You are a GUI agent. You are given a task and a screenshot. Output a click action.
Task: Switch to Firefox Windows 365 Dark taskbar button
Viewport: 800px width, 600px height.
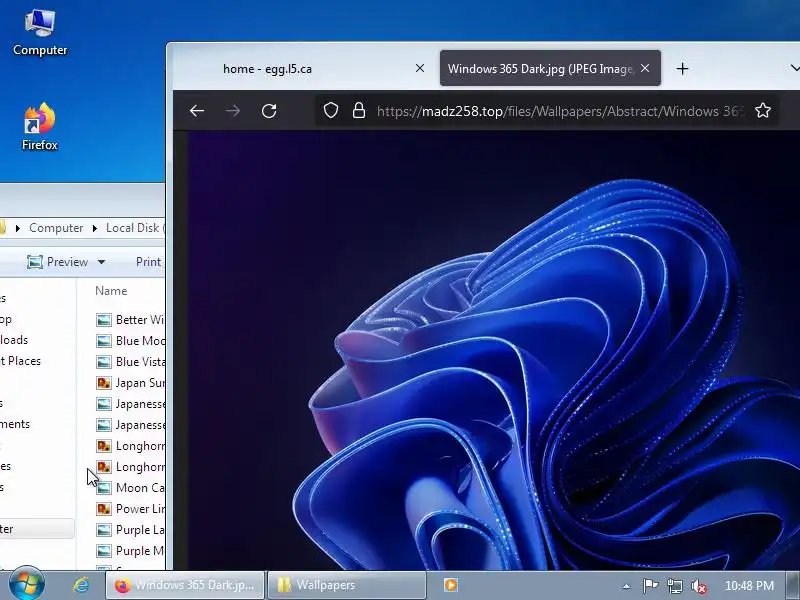pos(185,585)
